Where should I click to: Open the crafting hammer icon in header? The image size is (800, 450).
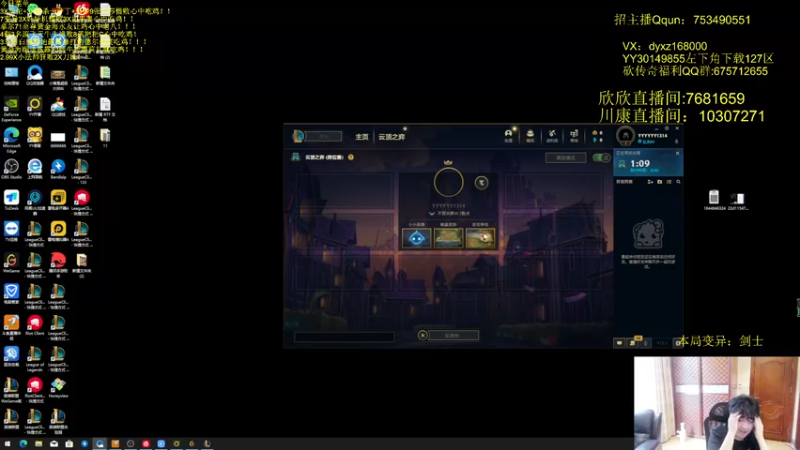tap(552, 135)
